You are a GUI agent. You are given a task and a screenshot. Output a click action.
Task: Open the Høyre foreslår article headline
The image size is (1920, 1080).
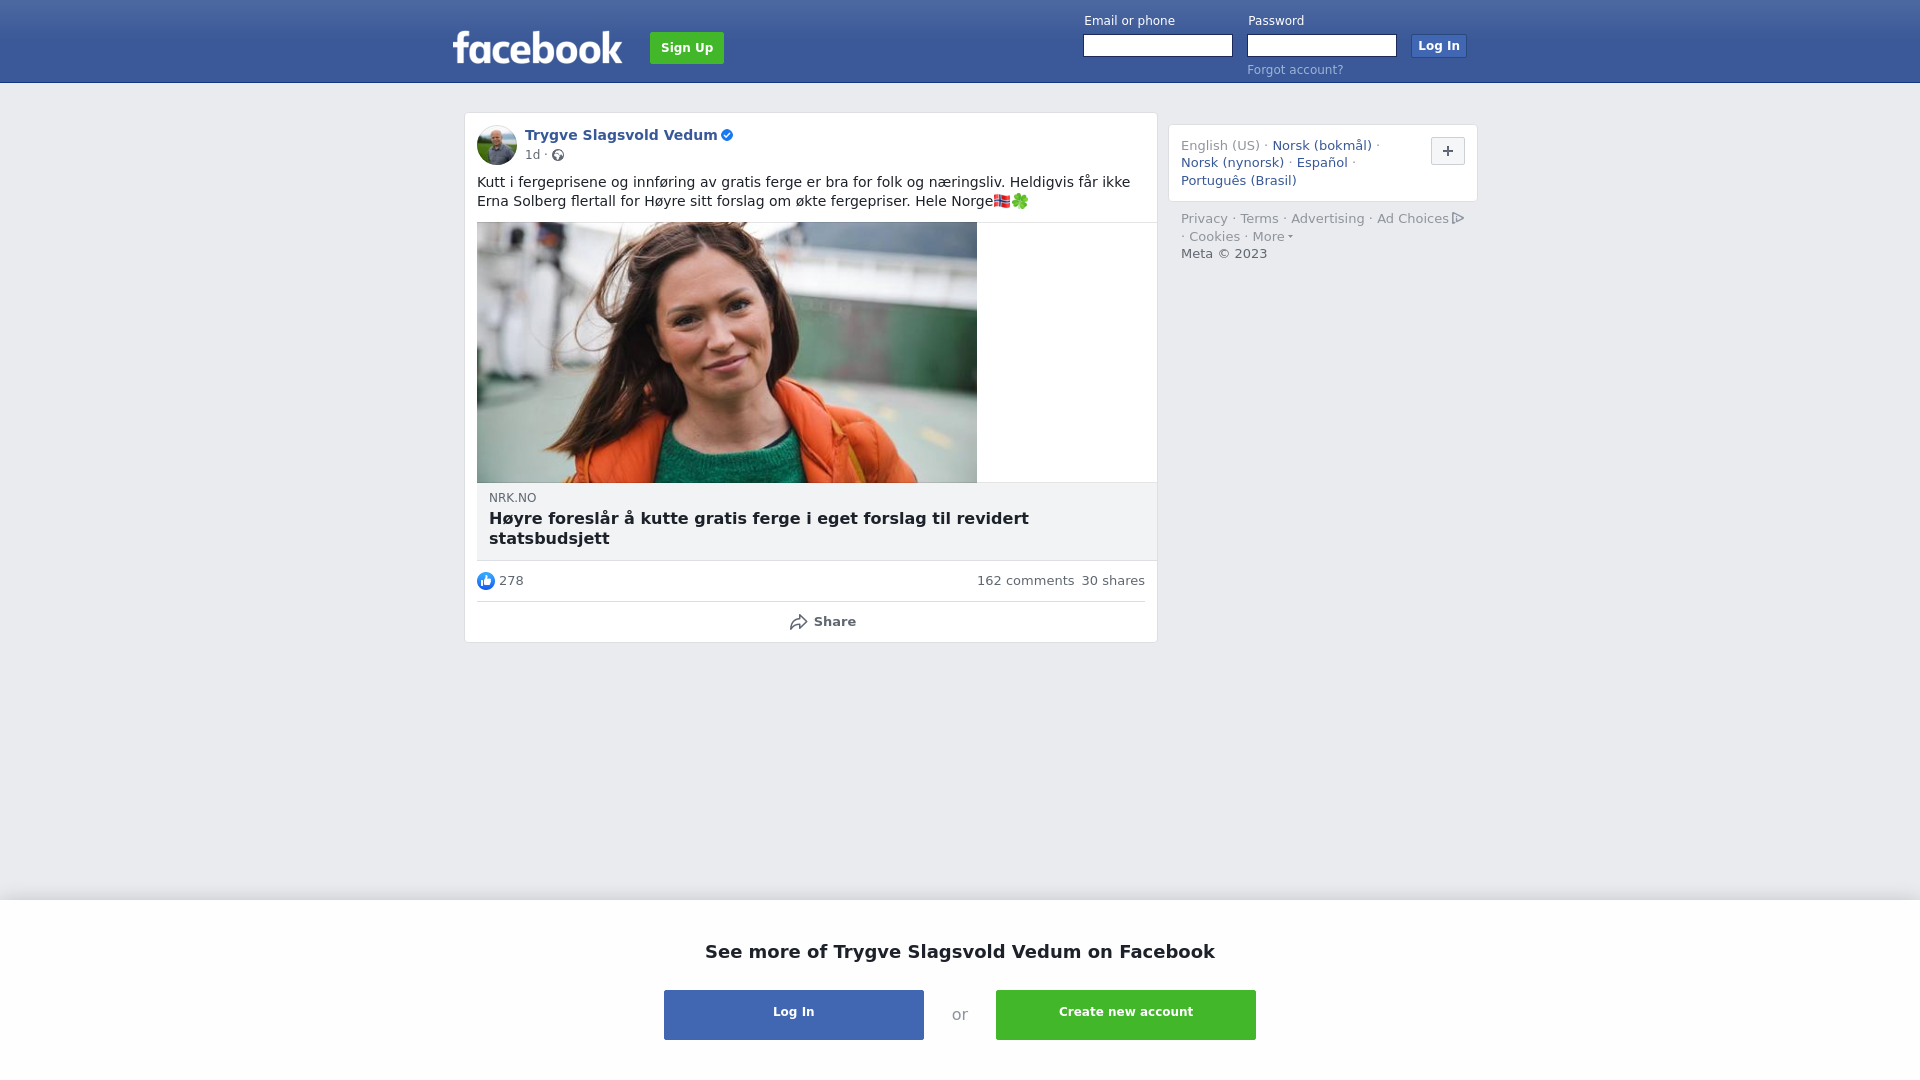[759, 528]
